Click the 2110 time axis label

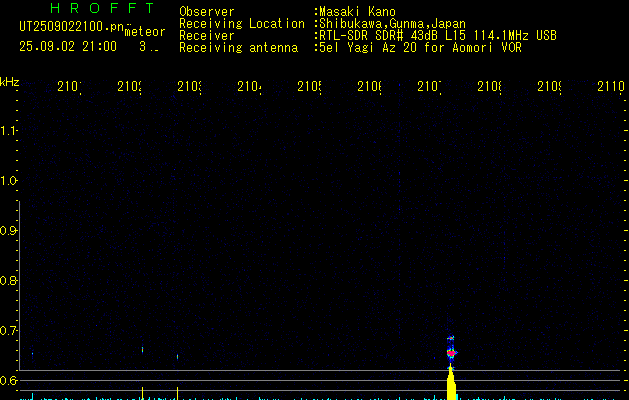611,86
